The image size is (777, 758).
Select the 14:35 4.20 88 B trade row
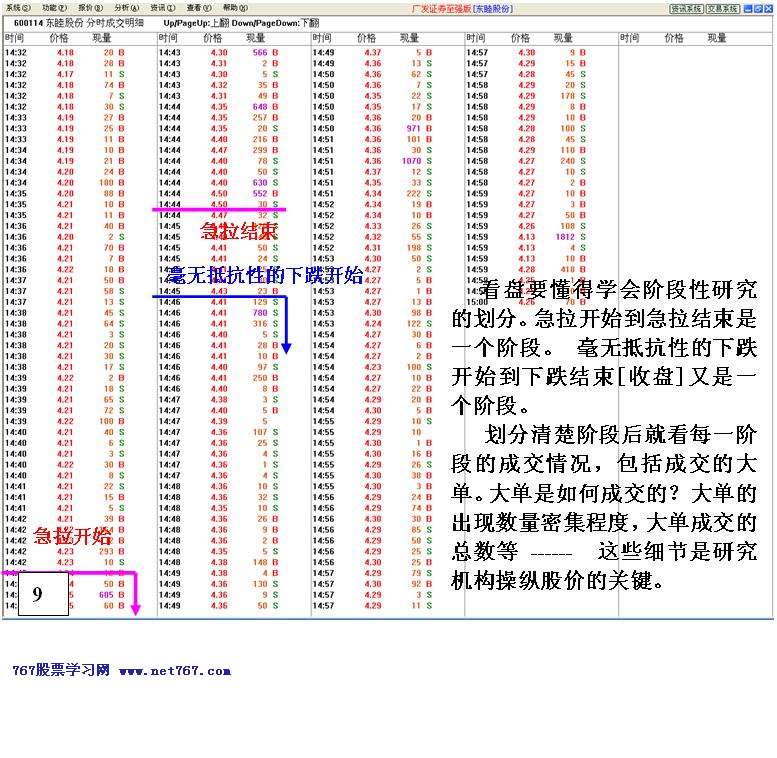(x=65, y=194)
